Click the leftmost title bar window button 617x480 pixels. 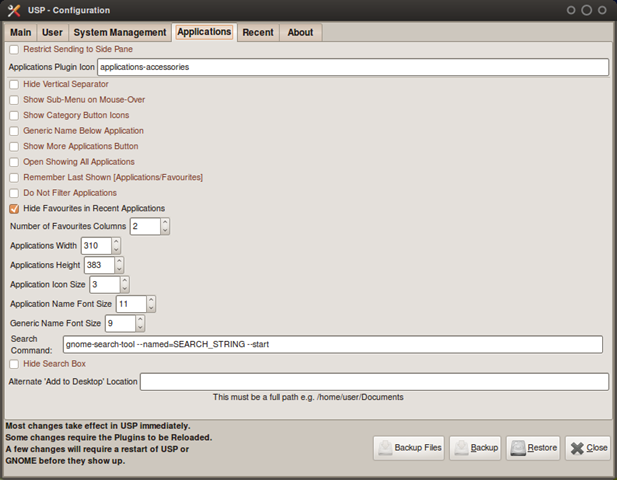571,10
